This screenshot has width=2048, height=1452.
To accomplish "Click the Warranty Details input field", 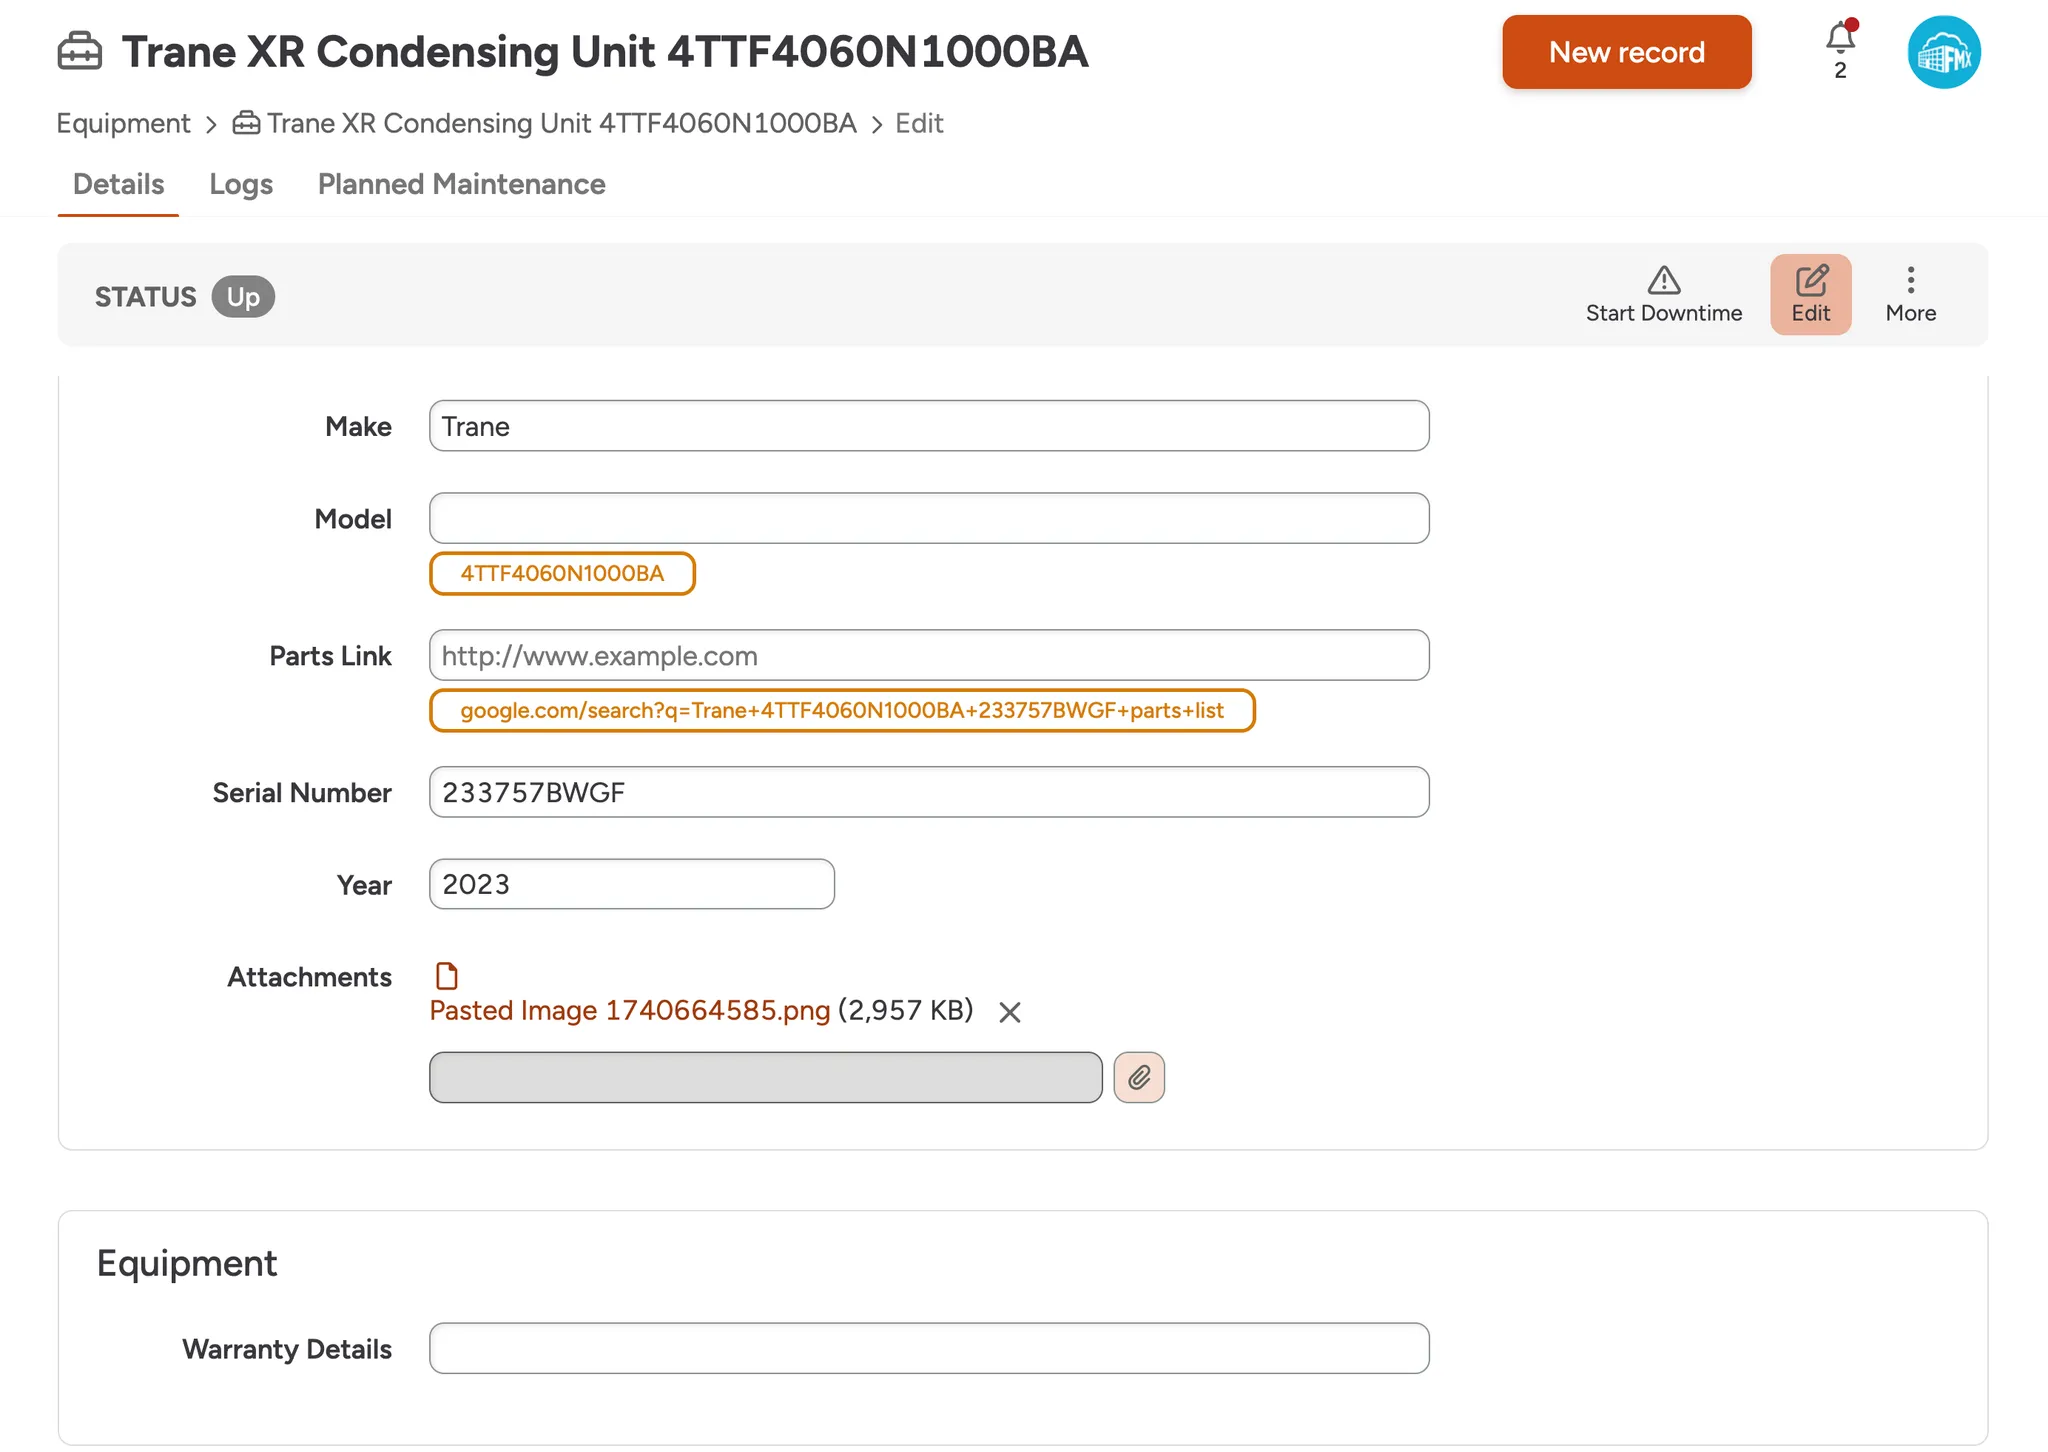I will pos(928,1348).
